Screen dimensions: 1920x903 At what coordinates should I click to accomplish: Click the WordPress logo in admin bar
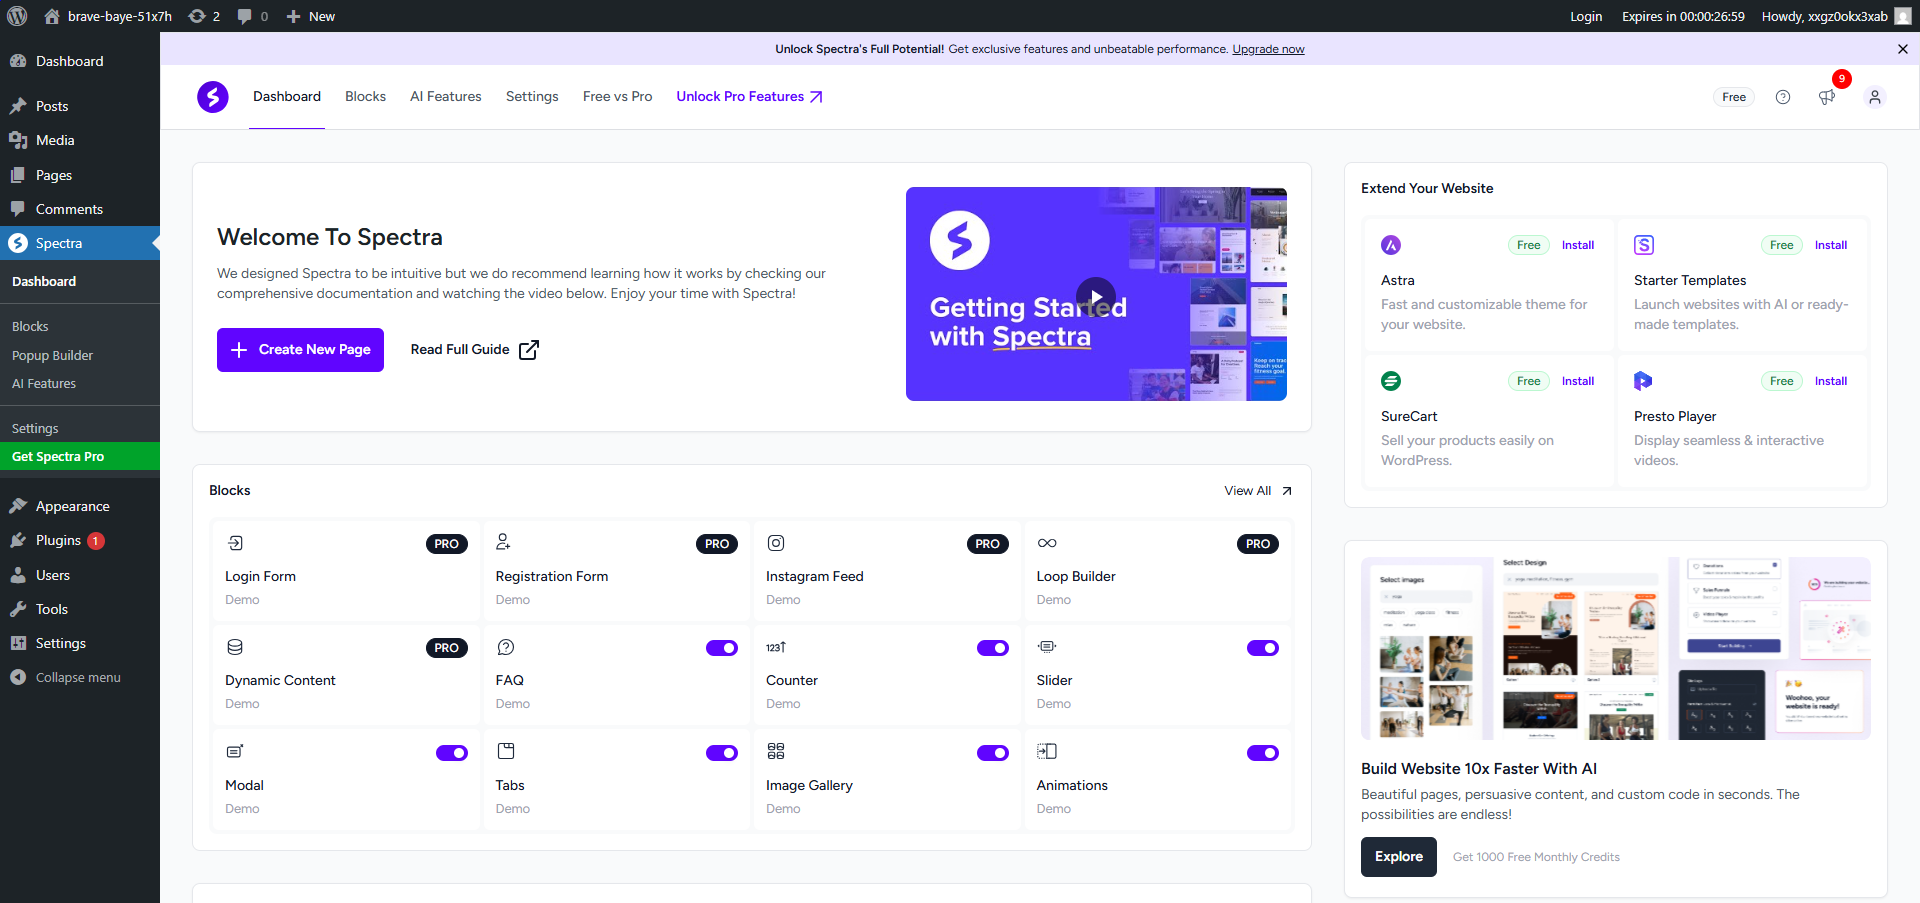point(17,16)
